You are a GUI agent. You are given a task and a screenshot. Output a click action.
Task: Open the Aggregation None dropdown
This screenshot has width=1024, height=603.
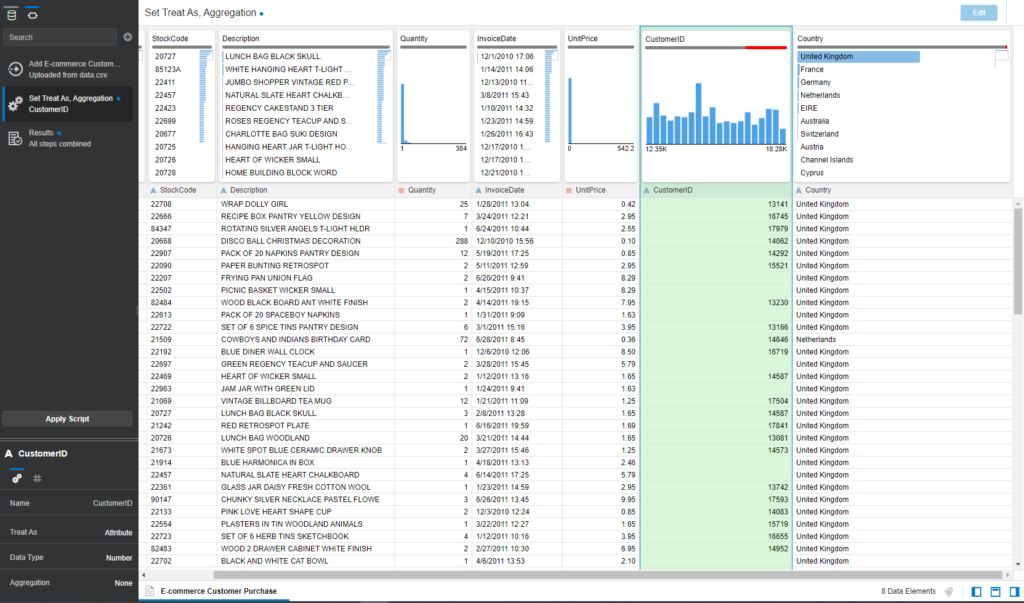(123, 583)
